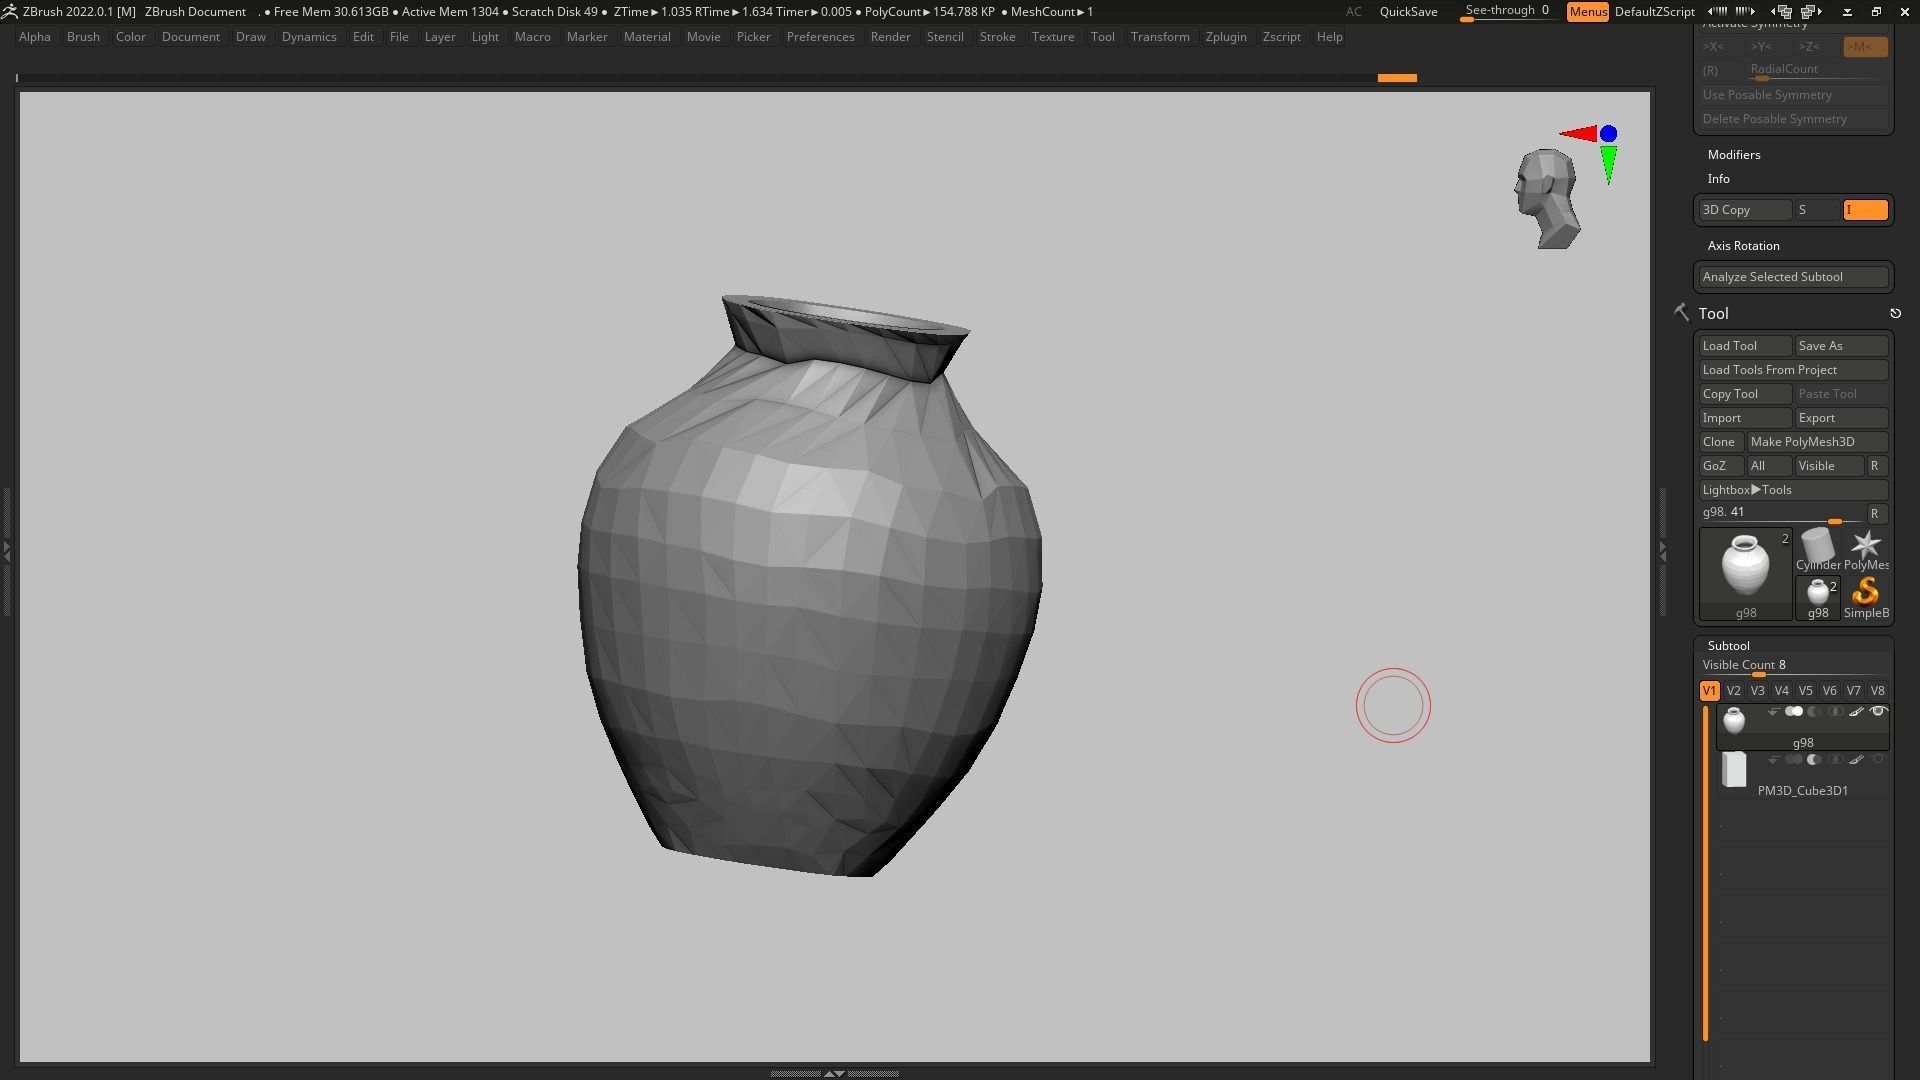
Task: Select the PolyMesh star tool thumbnail
Action: (1866, 550)
